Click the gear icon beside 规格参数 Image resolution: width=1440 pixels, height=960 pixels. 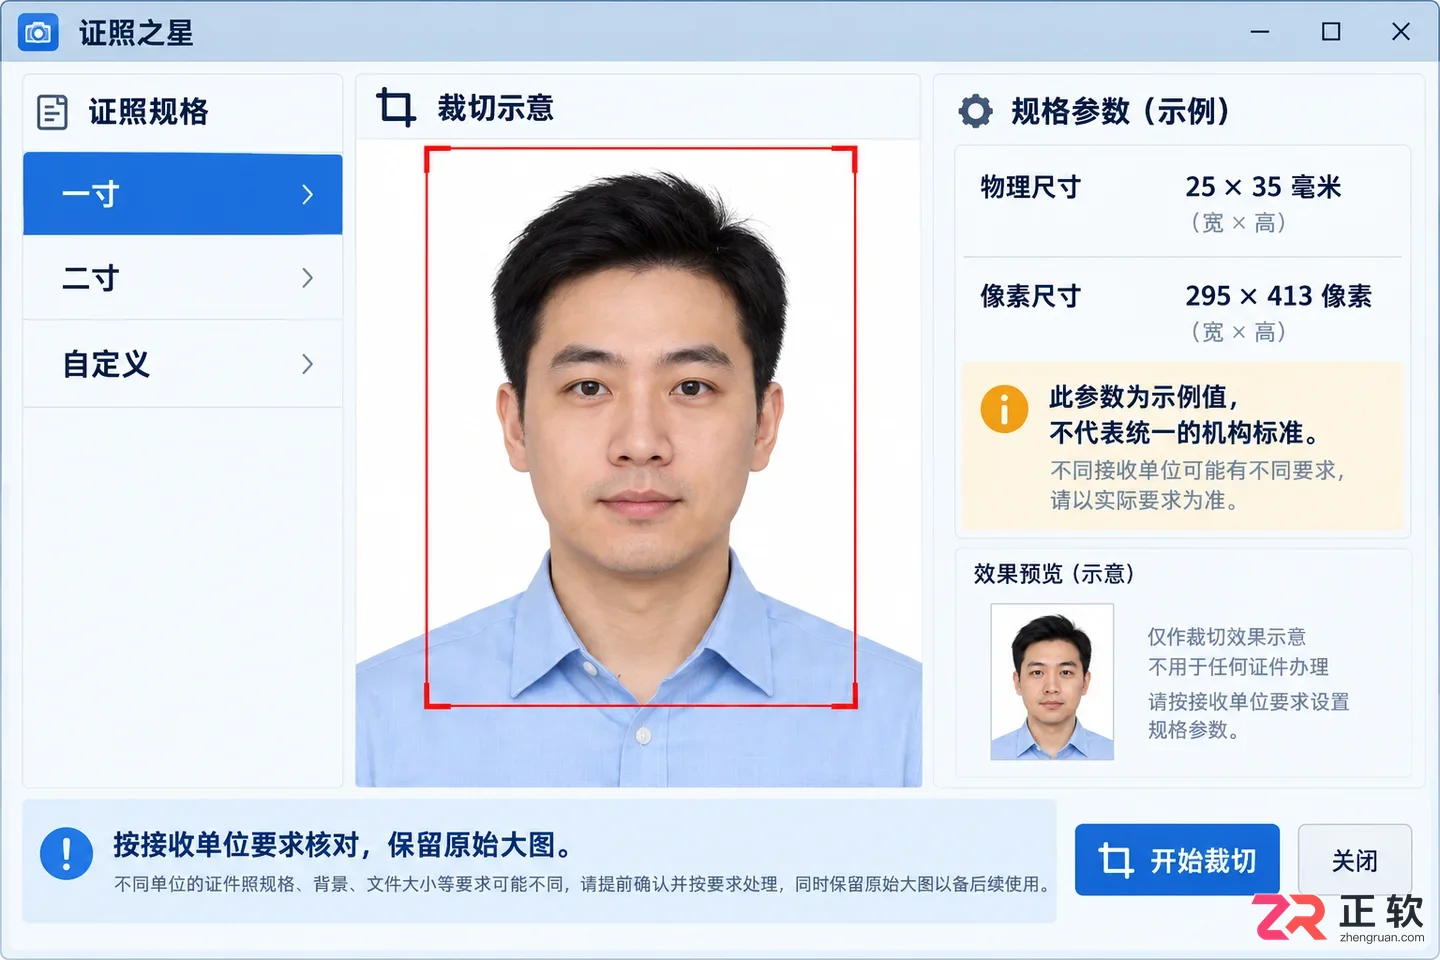pos(975,111)
